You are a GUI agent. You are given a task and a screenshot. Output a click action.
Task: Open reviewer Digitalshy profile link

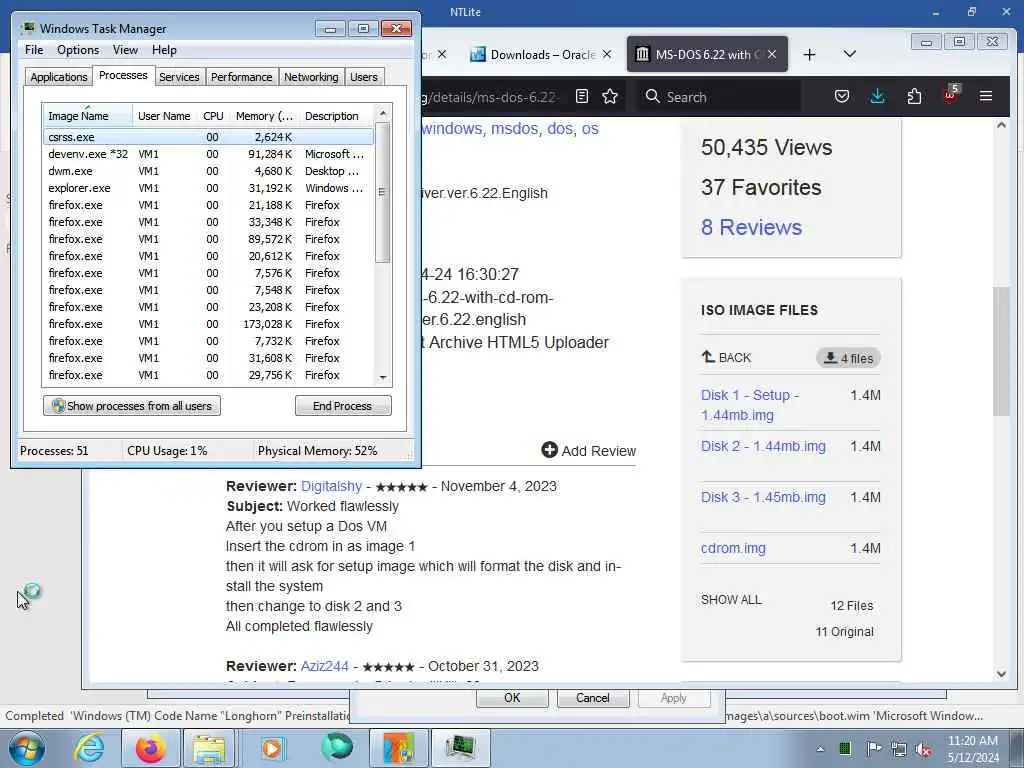331,486
